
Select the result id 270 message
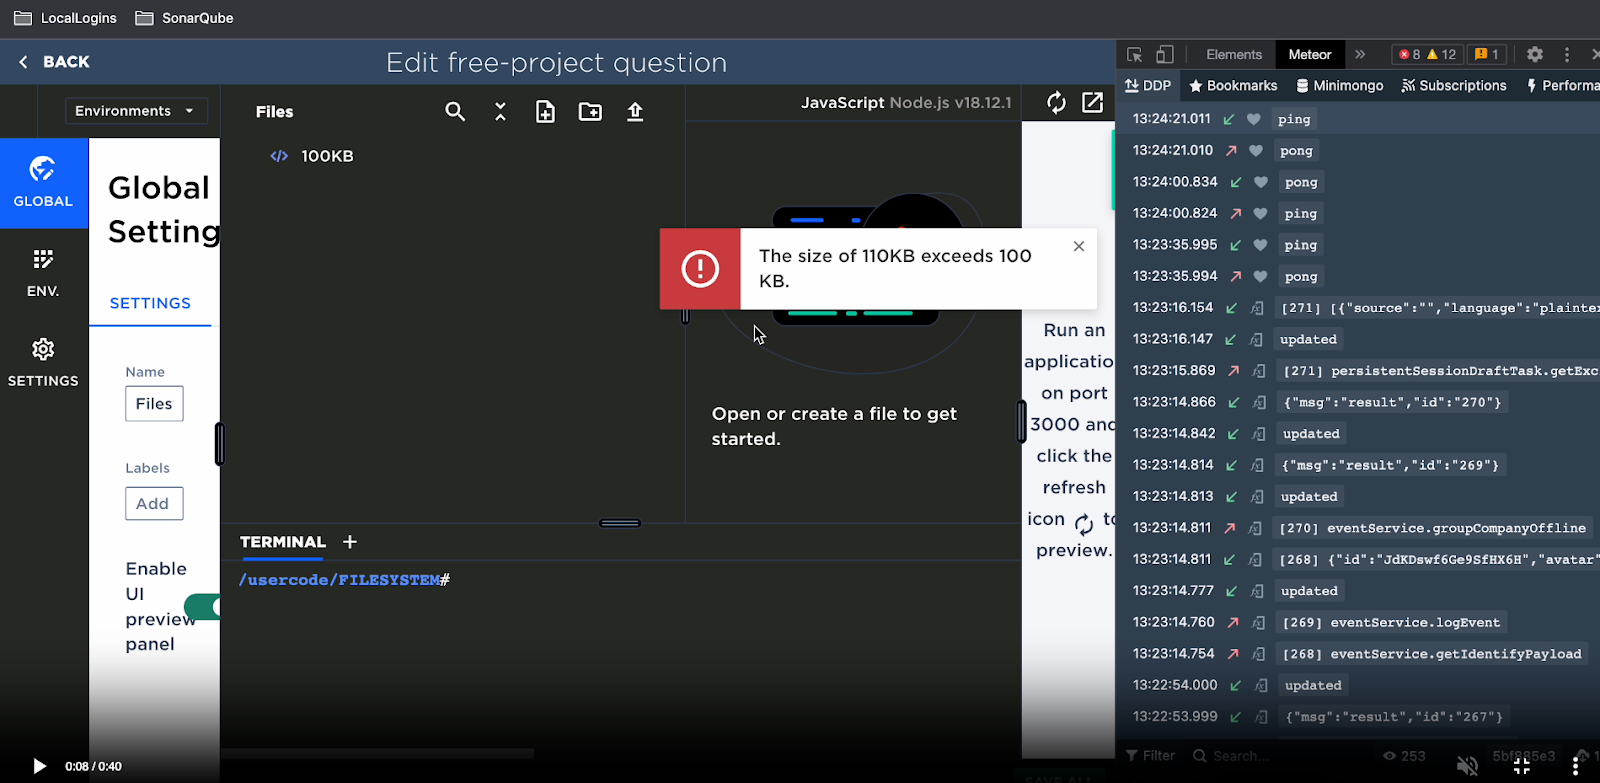pos(1392,402)
